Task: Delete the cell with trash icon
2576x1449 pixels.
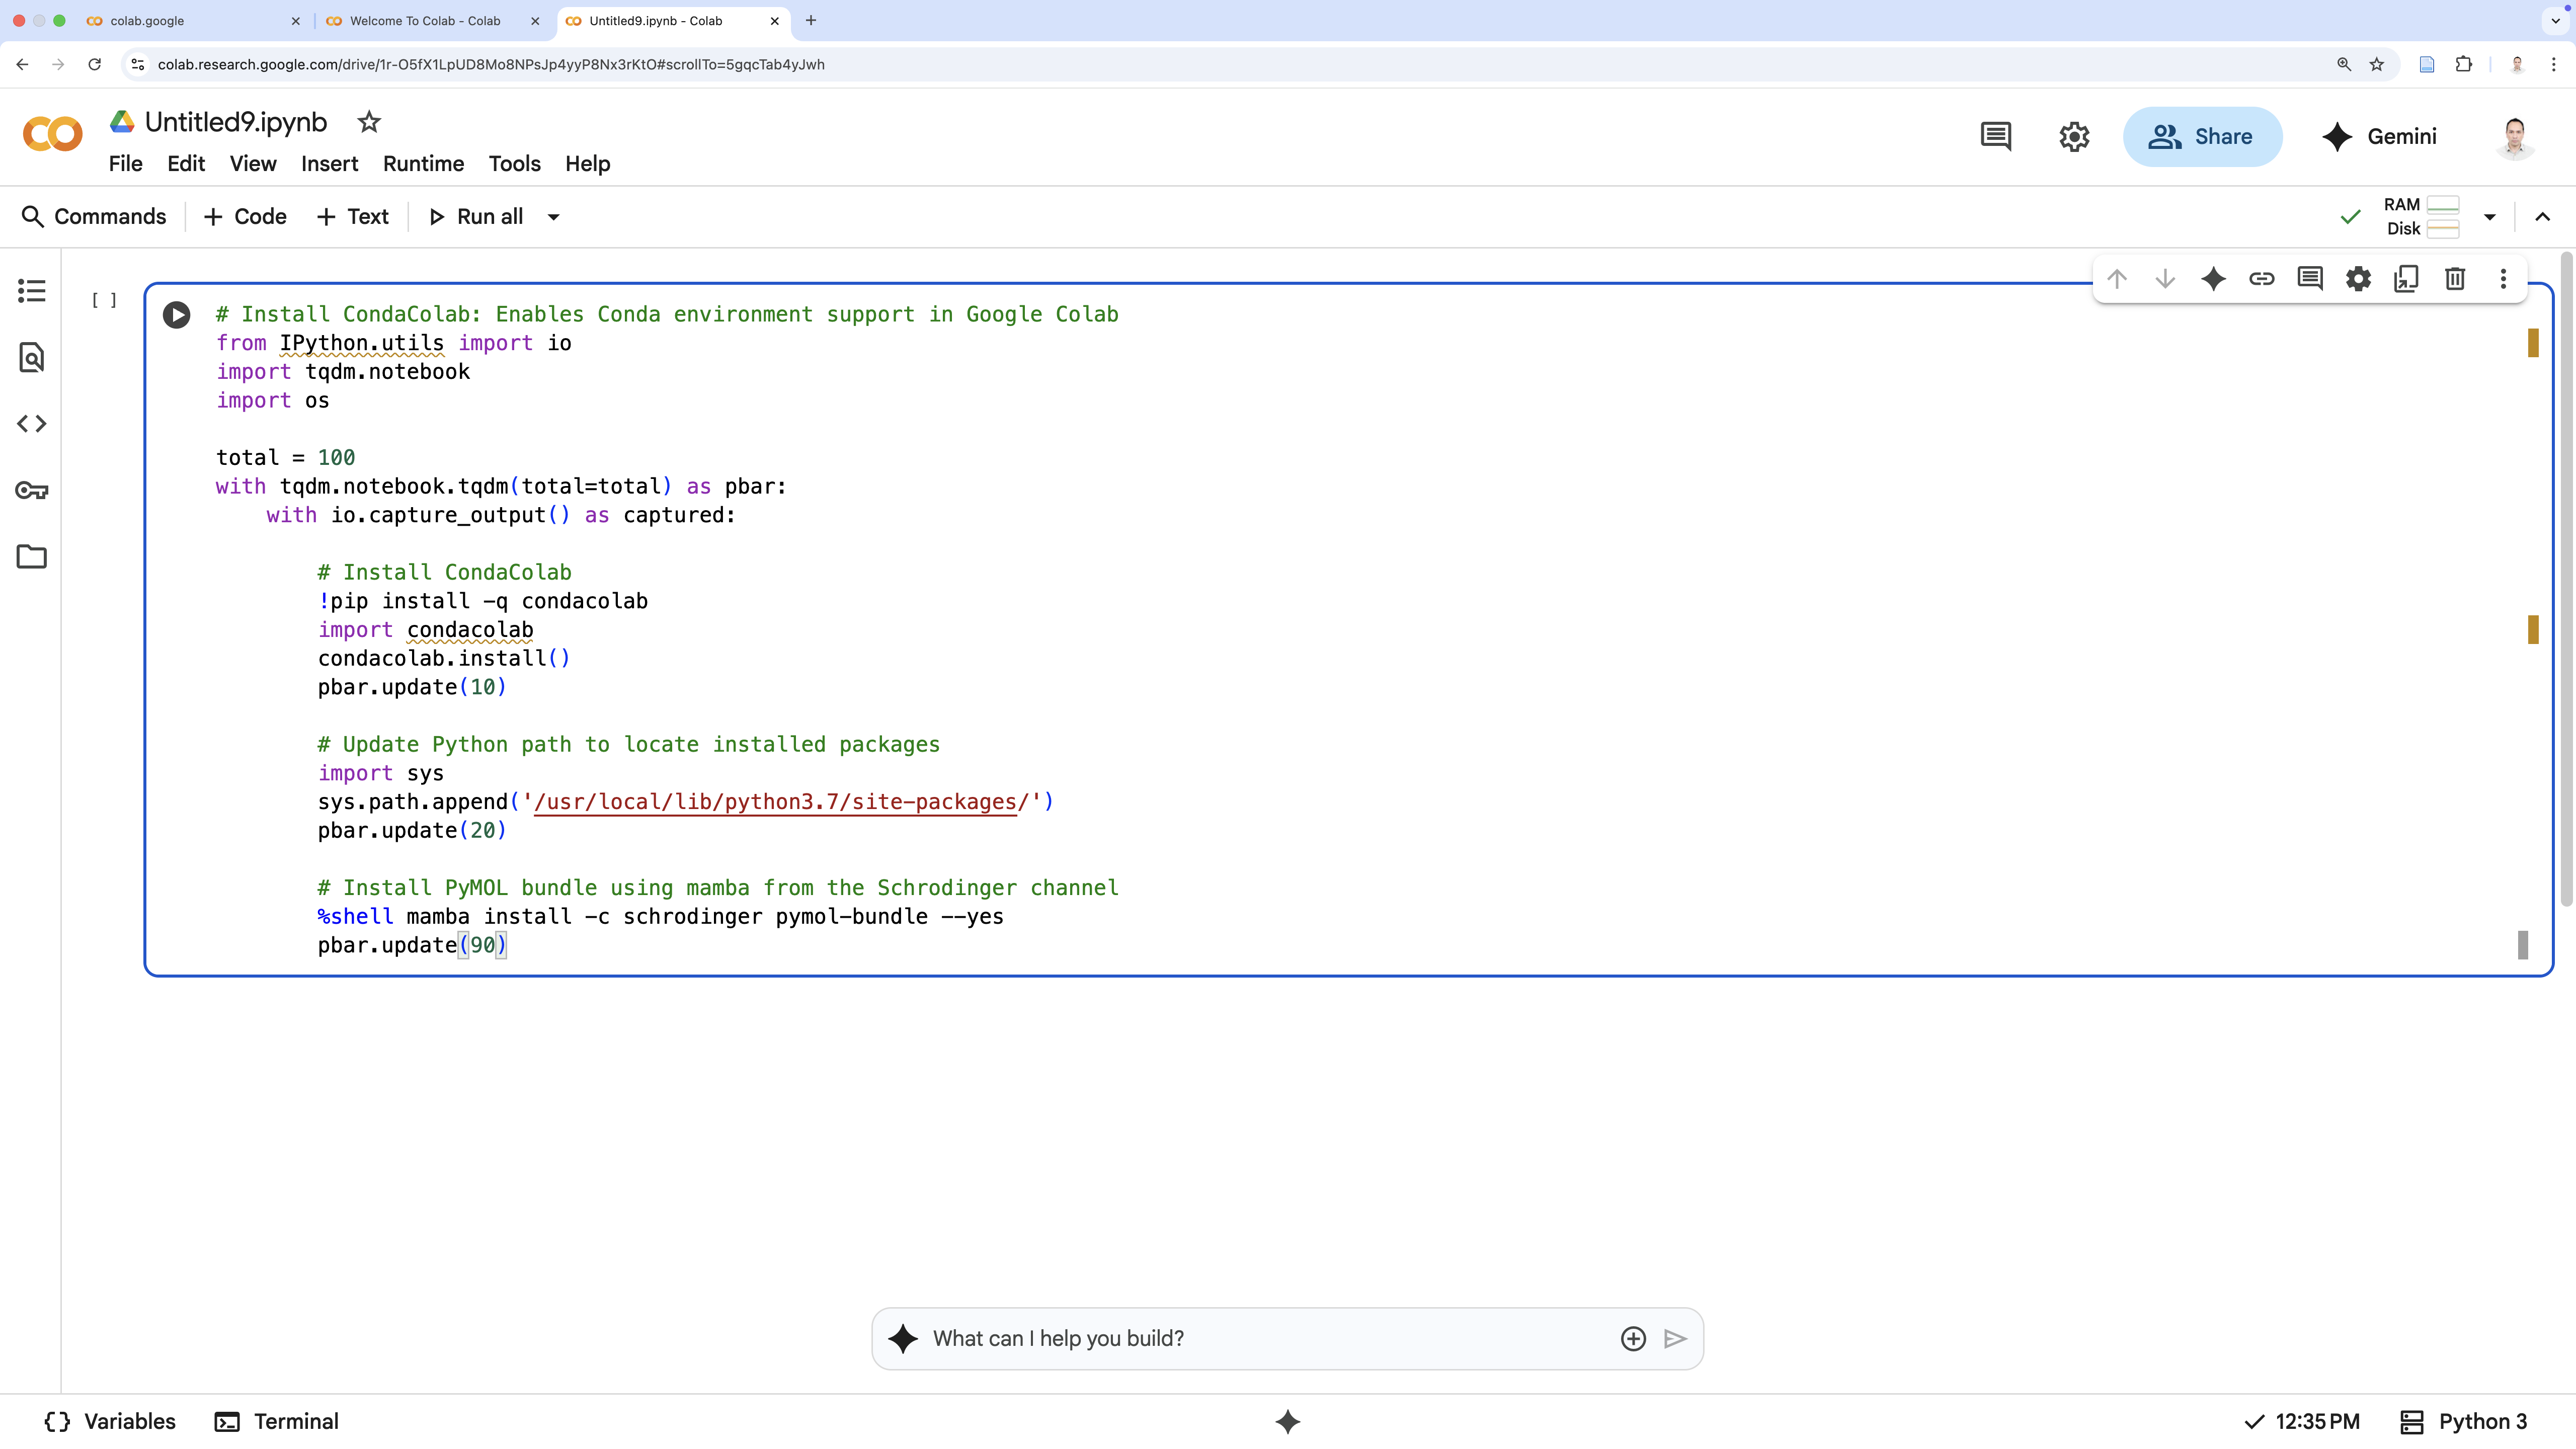Action: tap(2454, 279)
